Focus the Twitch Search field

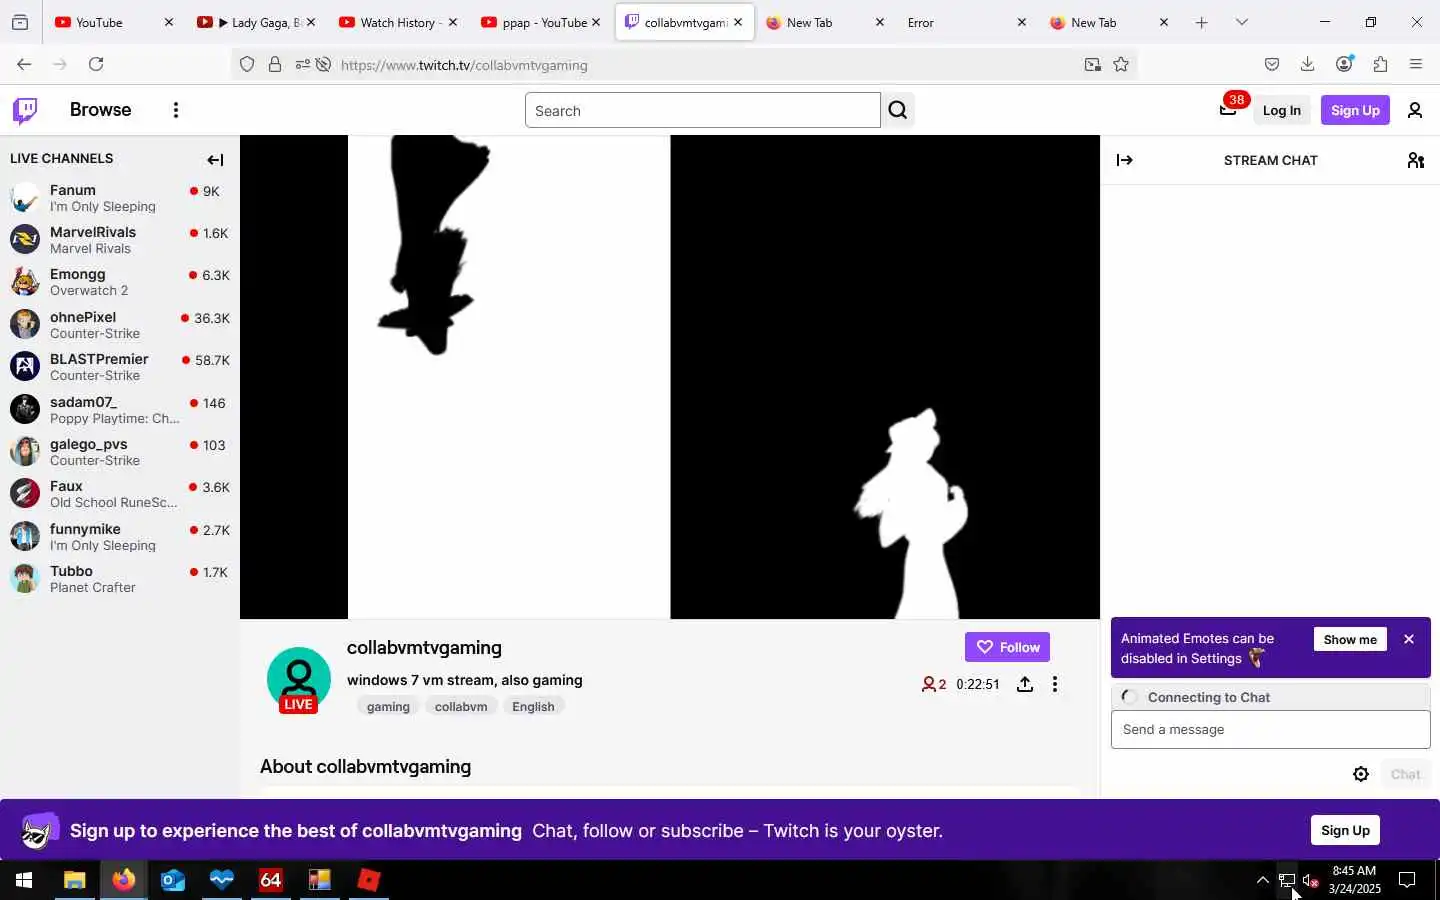click(702, 110)
